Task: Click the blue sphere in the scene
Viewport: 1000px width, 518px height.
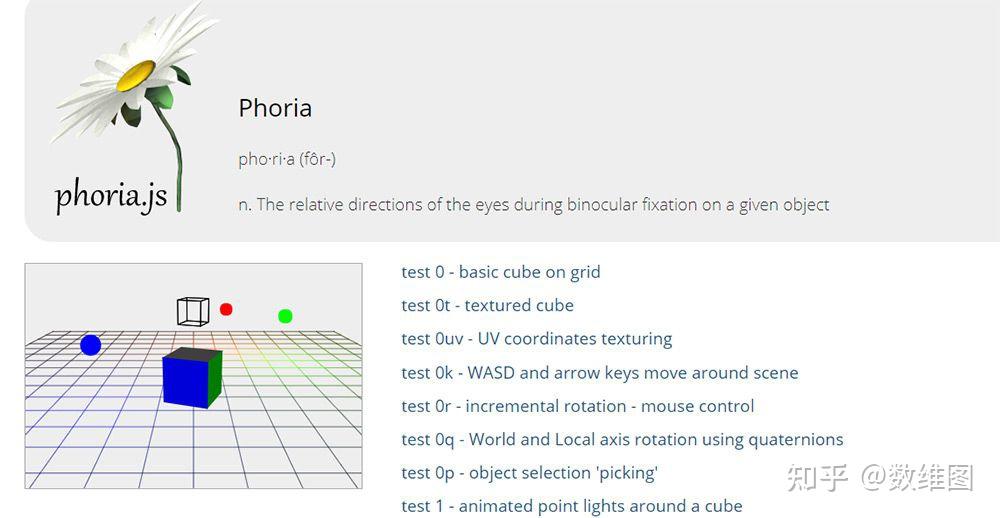Action: (x=90, y=345)
